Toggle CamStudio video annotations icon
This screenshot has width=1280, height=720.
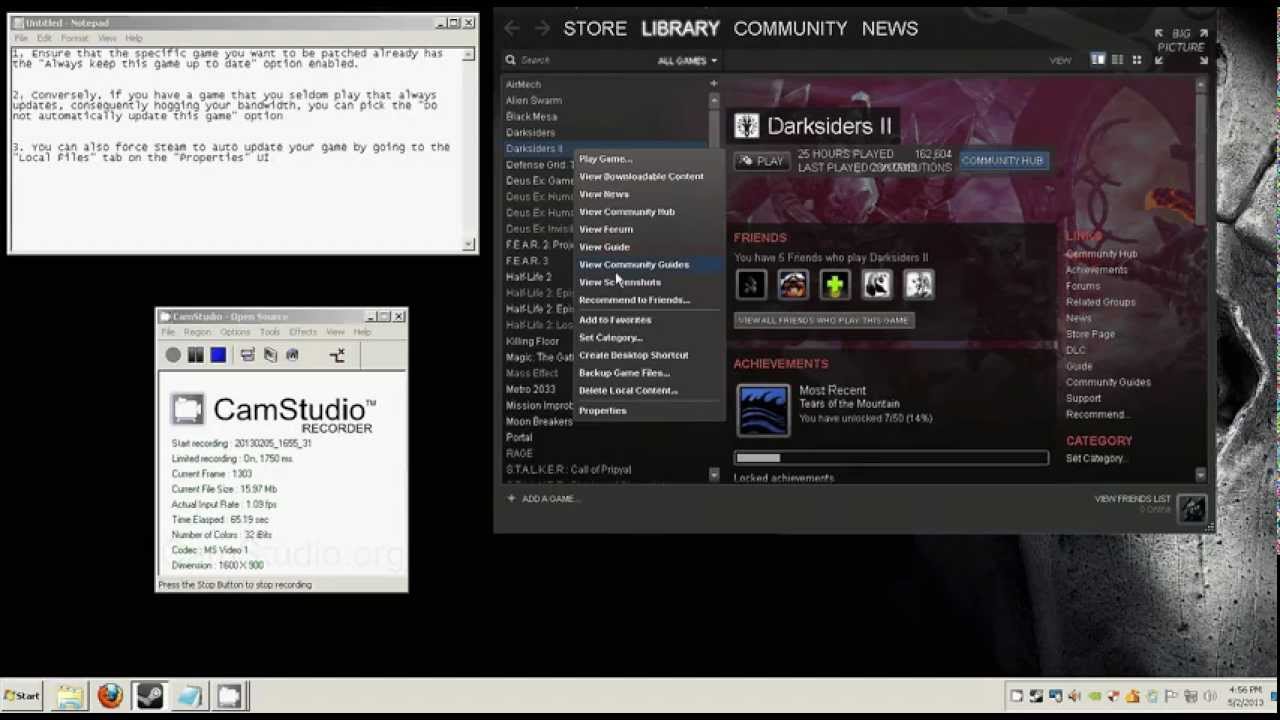270,355
